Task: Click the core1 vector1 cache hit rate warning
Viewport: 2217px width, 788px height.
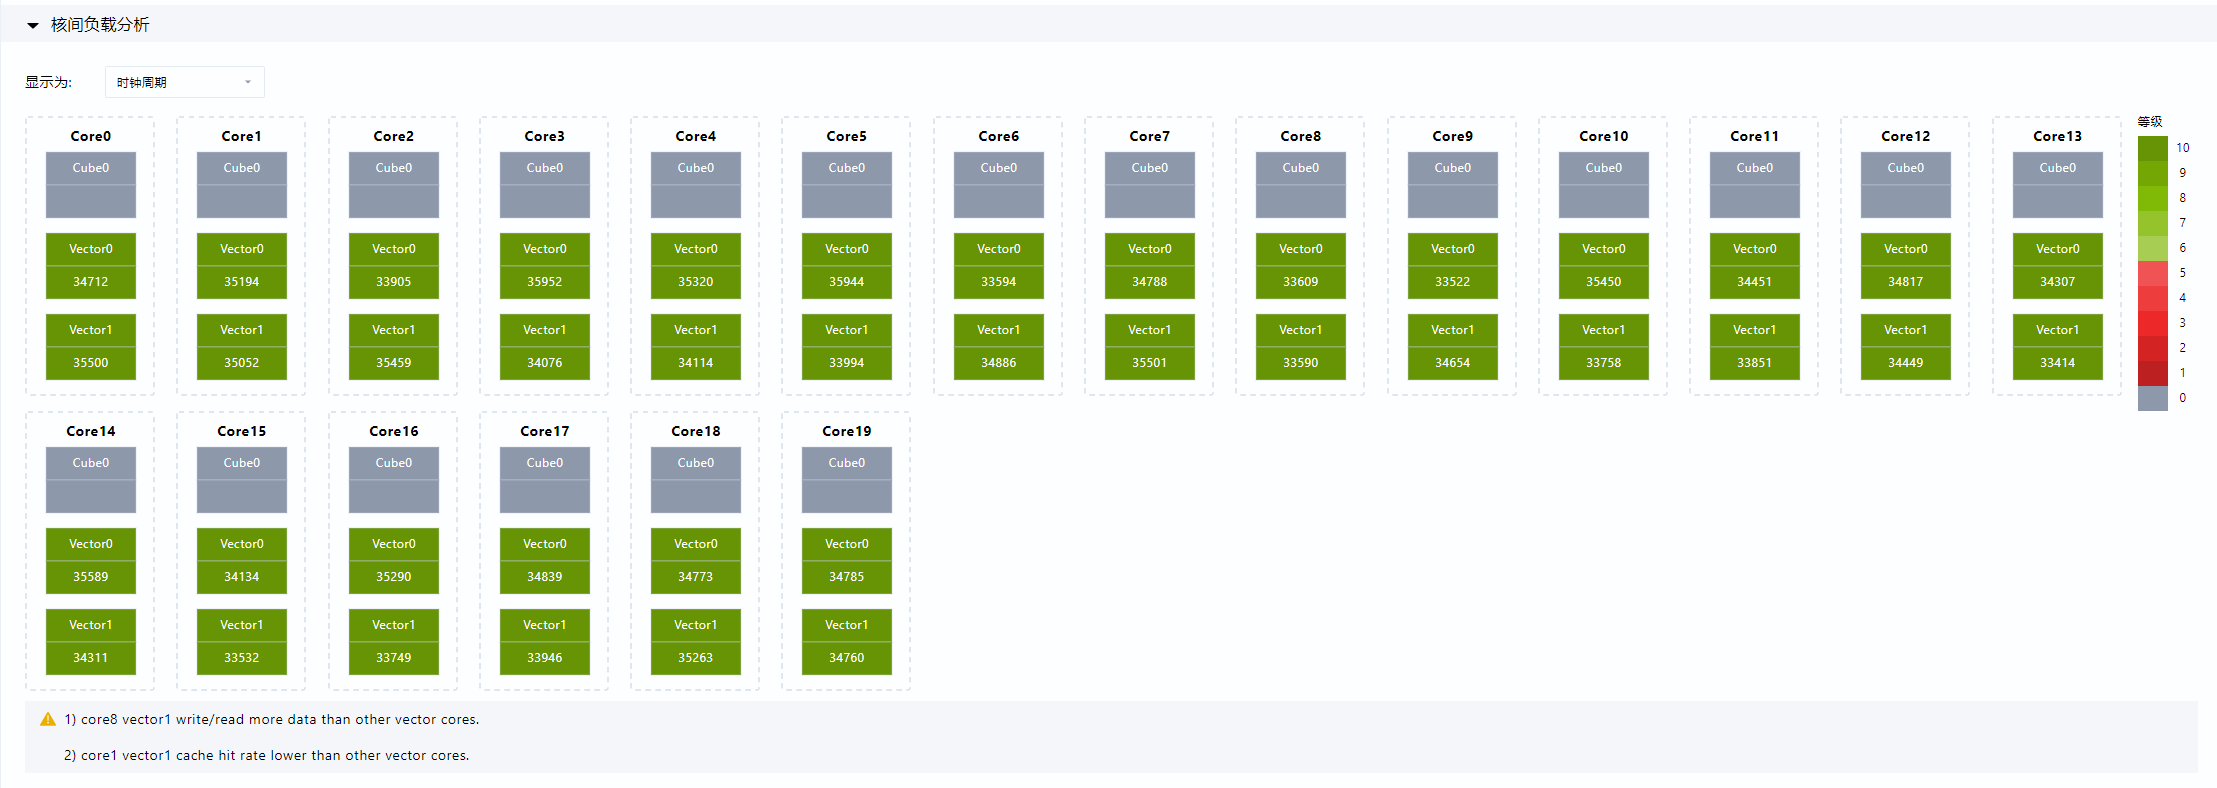Action: click(266, 755)
